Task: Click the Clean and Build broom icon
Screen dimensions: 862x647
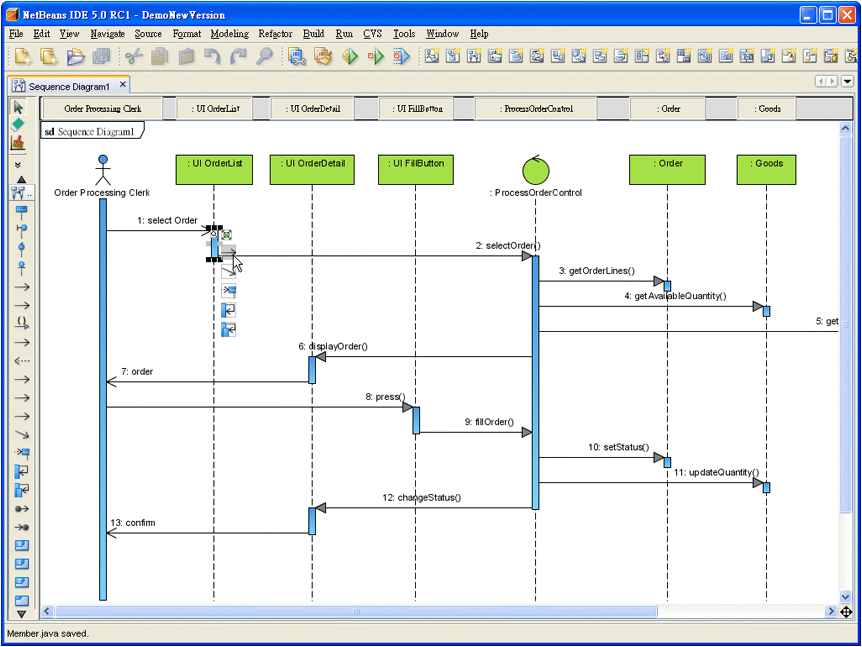Action: pos(323,56)
